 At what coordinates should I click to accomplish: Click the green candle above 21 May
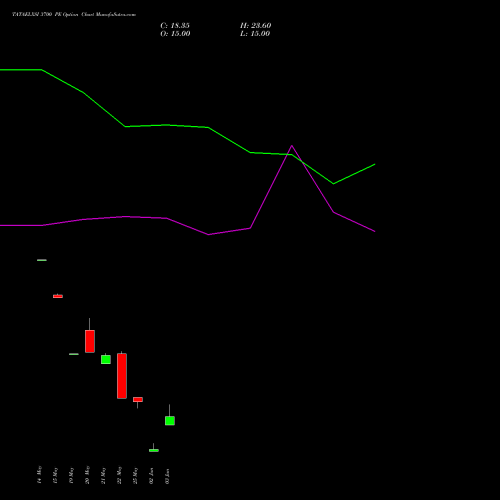coord(106,359)
